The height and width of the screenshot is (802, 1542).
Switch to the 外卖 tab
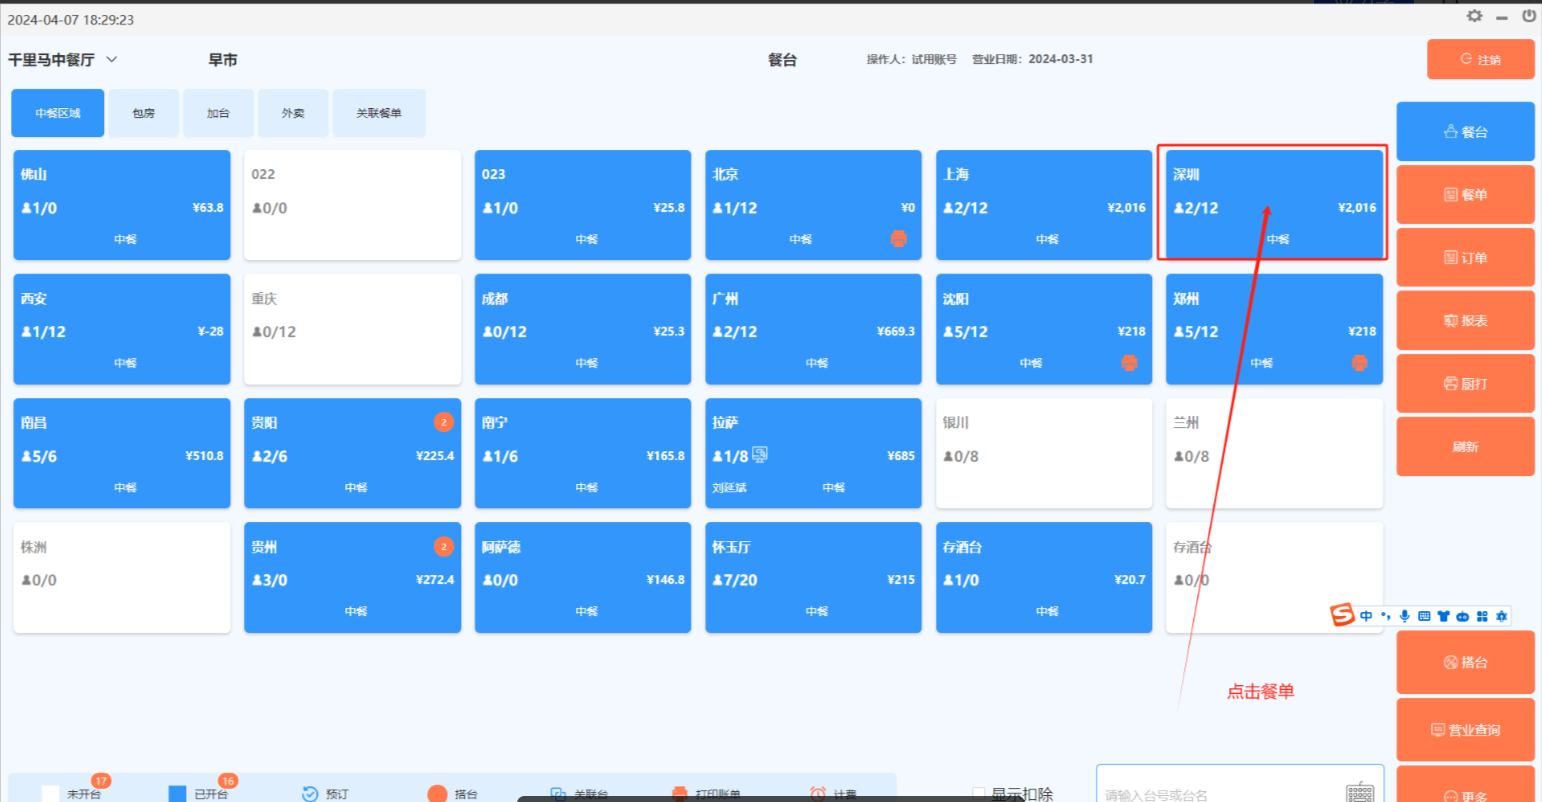tap(293, 113)
